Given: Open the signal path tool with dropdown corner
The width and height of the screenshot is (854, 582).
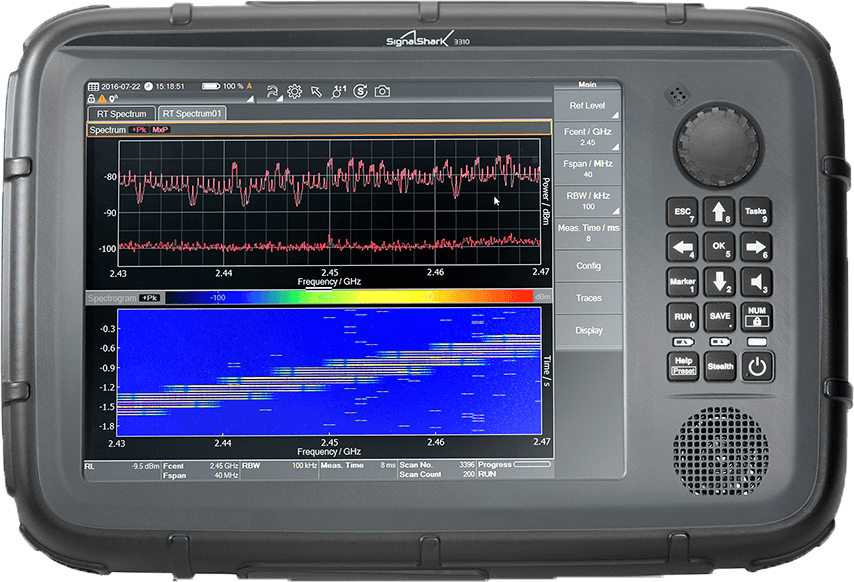Looking at the screenshot, I should [273, 91].
